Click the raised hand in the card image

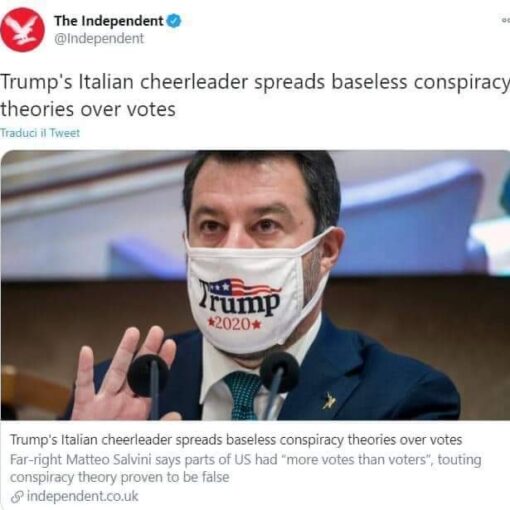123,375
